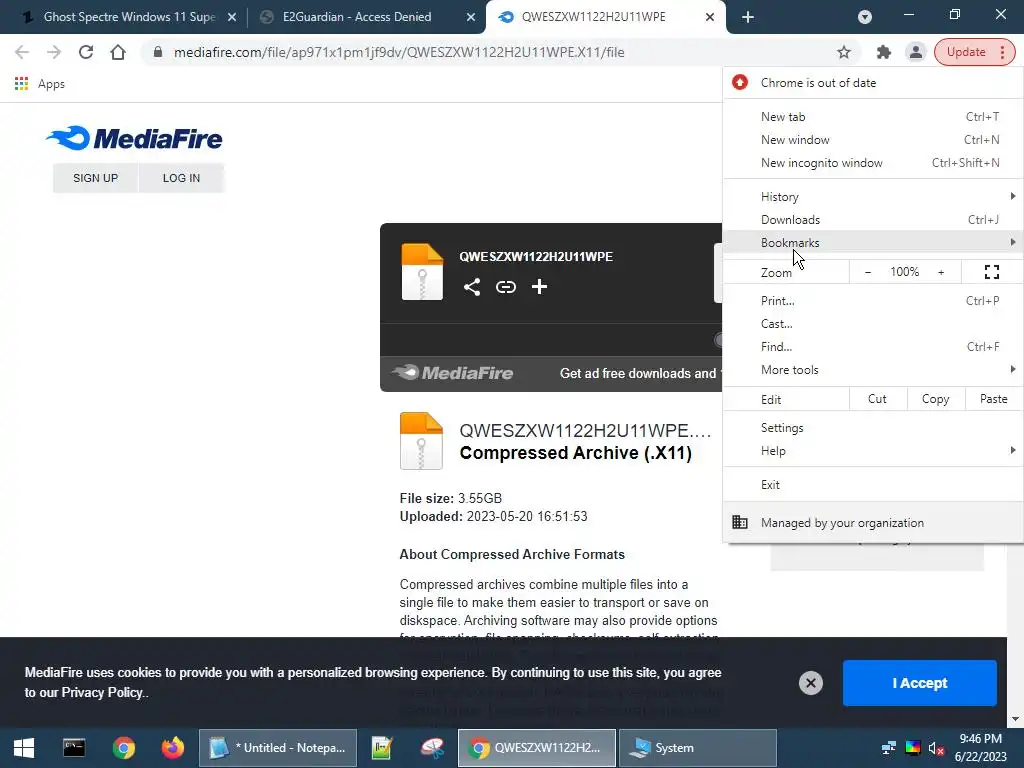Bookmark this page with the star icon
Viewport: 1024px width, 768px height.
tap(844, 52)
